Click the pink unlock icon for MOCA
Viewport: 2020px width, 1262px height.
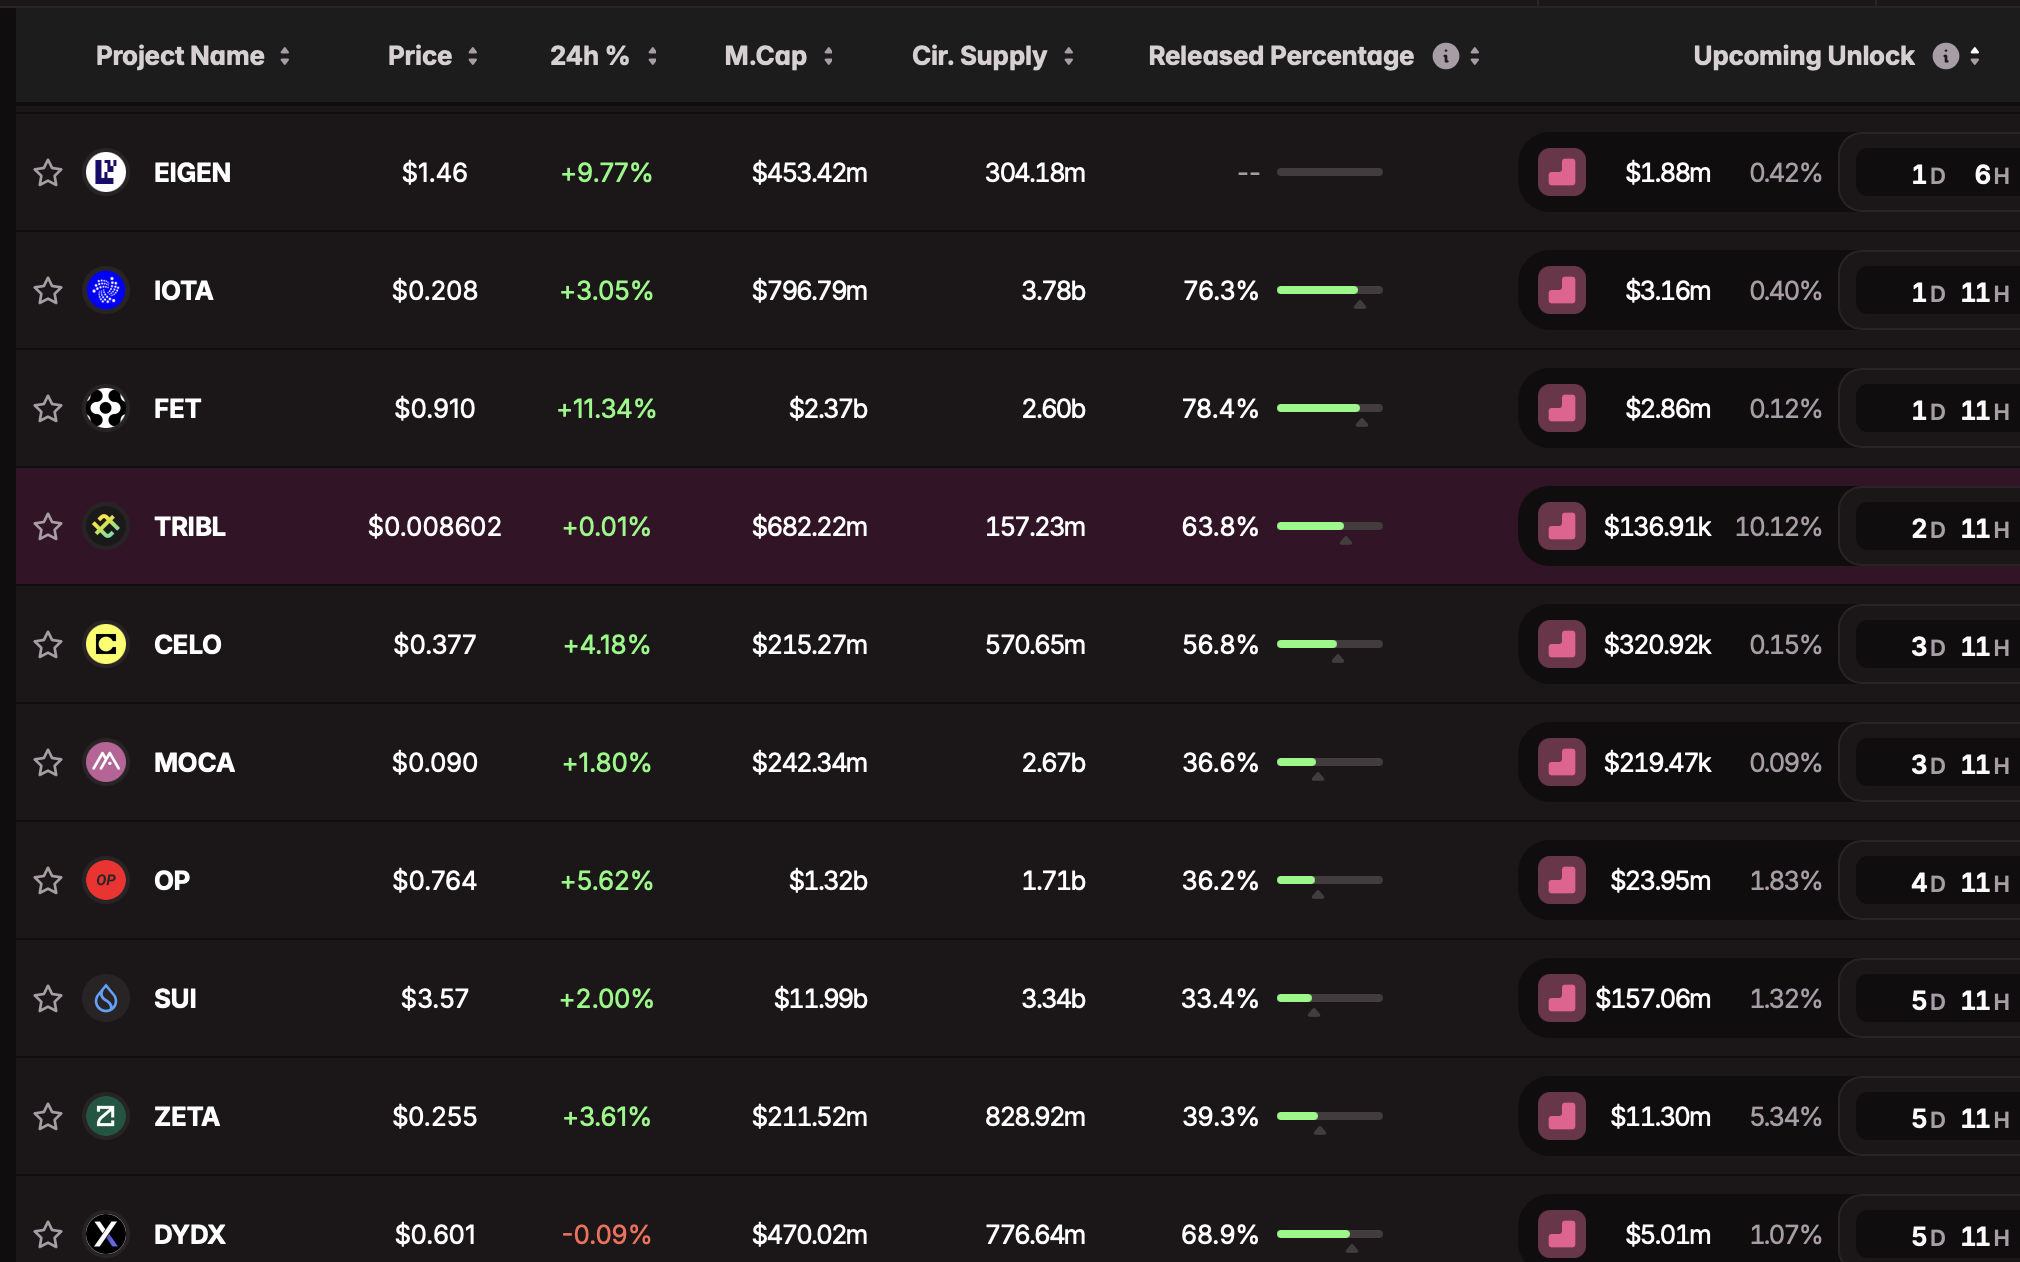click(1562, 762)
